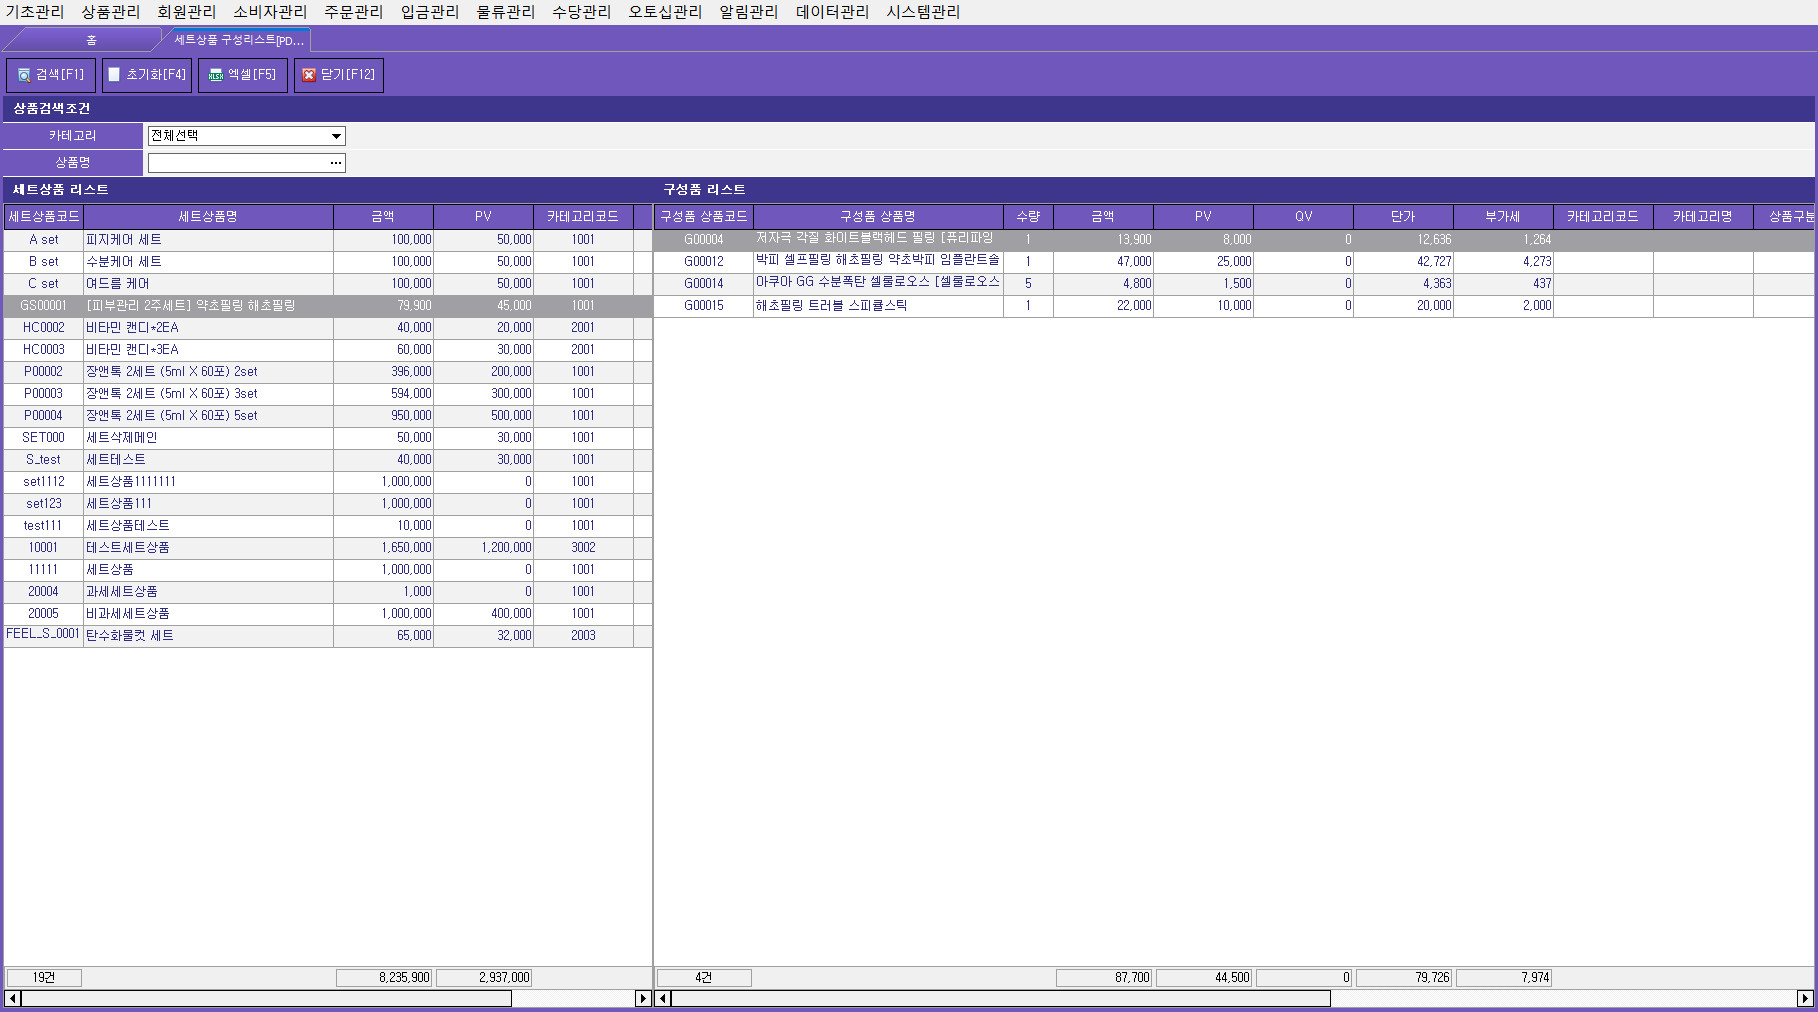Click the 검색[F1] search button
The image size is (1818, 1012).
51,75
